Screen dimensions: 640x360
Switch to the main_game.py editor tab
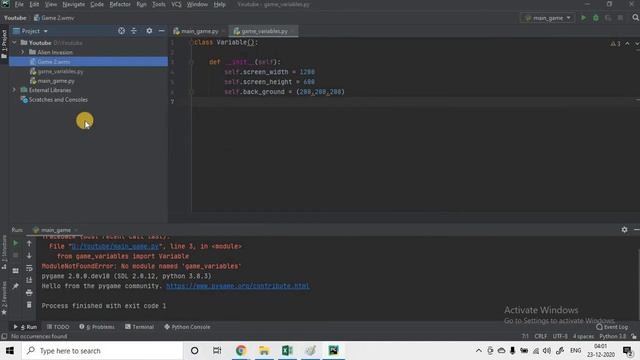199,31
